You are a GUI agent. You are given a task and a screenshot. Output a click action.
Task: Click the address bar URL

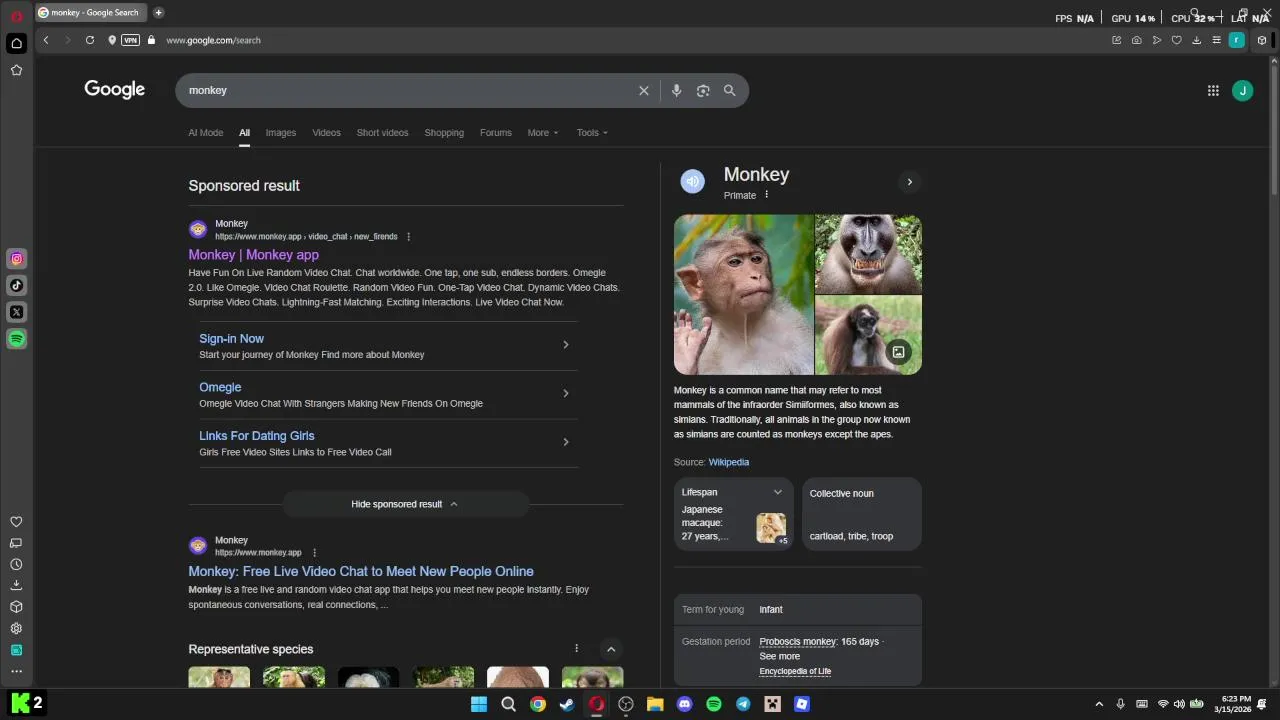(213, 40)
